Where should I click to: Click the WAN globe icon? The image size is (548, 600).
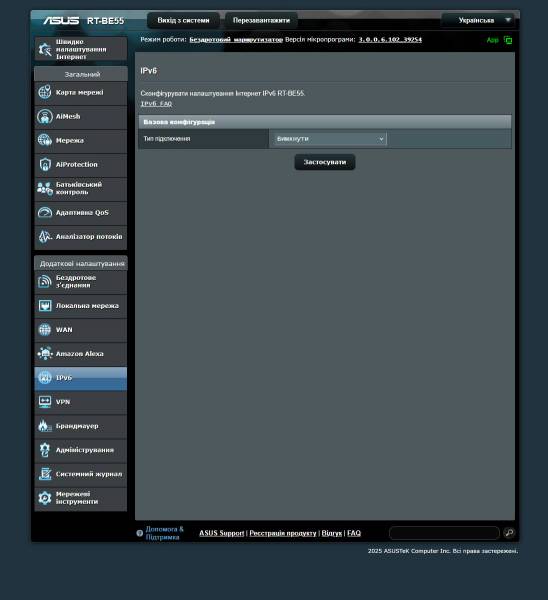[x=45, y=329]
